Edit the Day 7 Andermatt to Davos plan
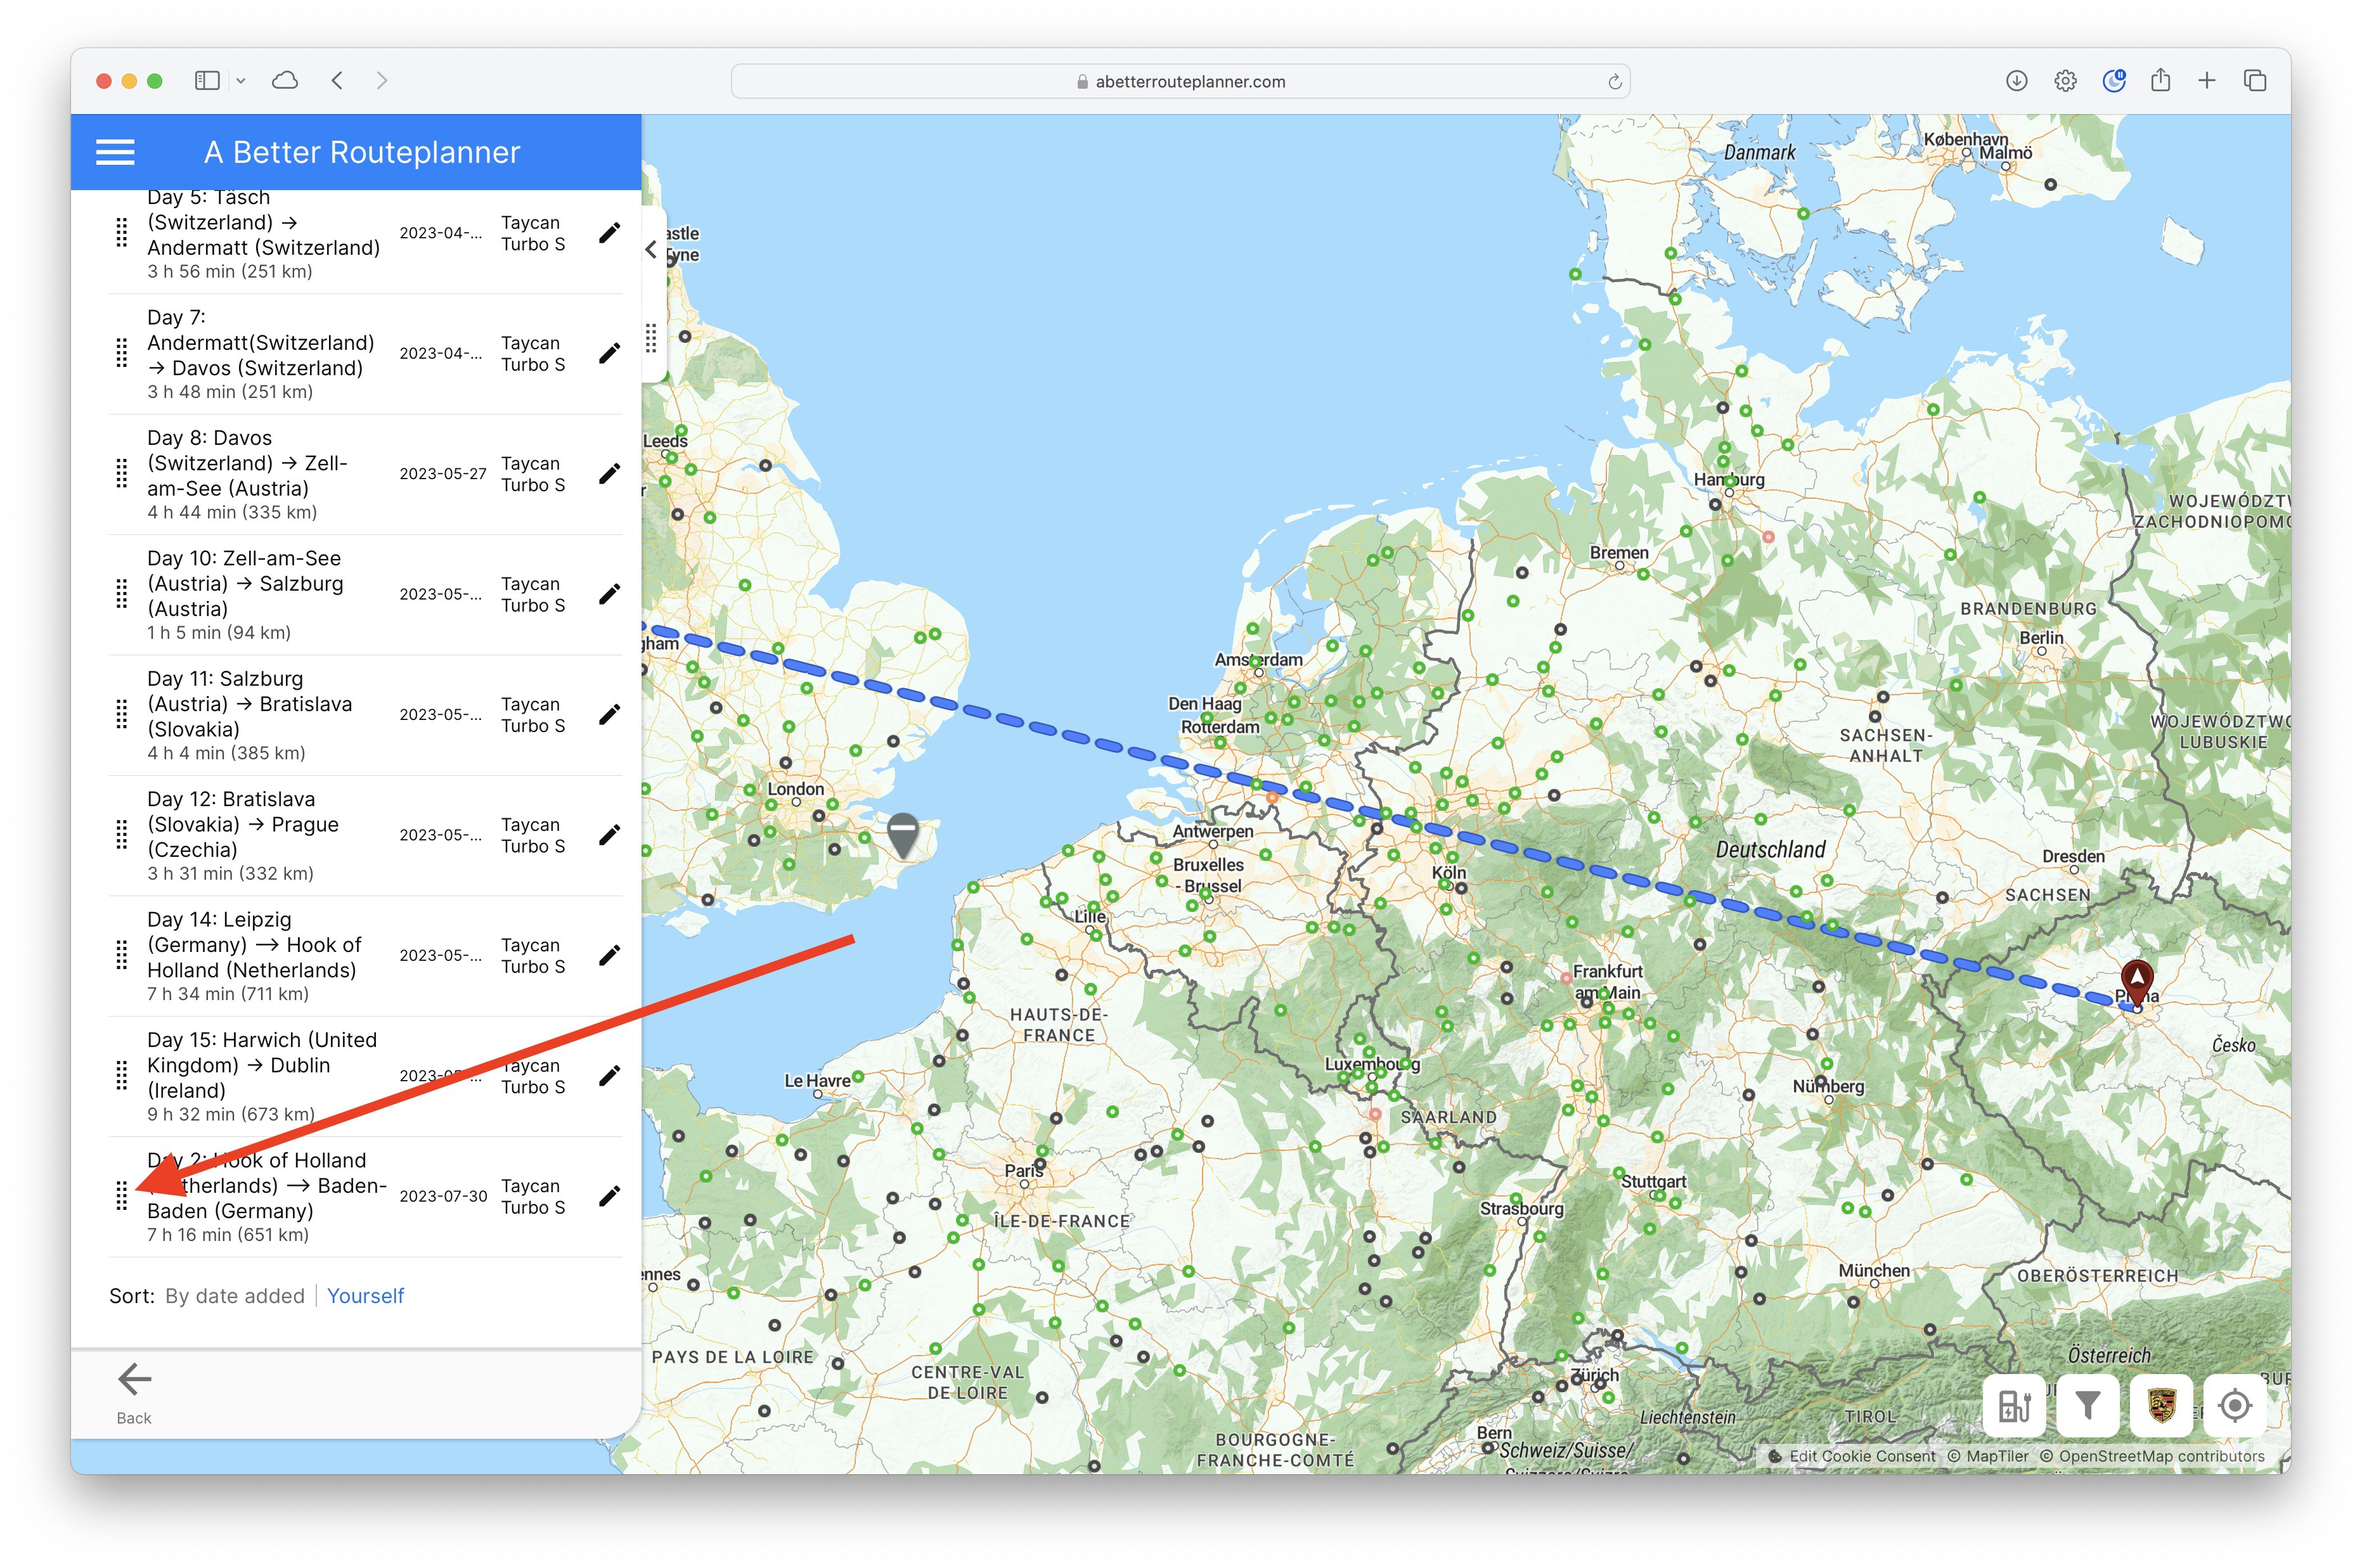 (609, 353)
